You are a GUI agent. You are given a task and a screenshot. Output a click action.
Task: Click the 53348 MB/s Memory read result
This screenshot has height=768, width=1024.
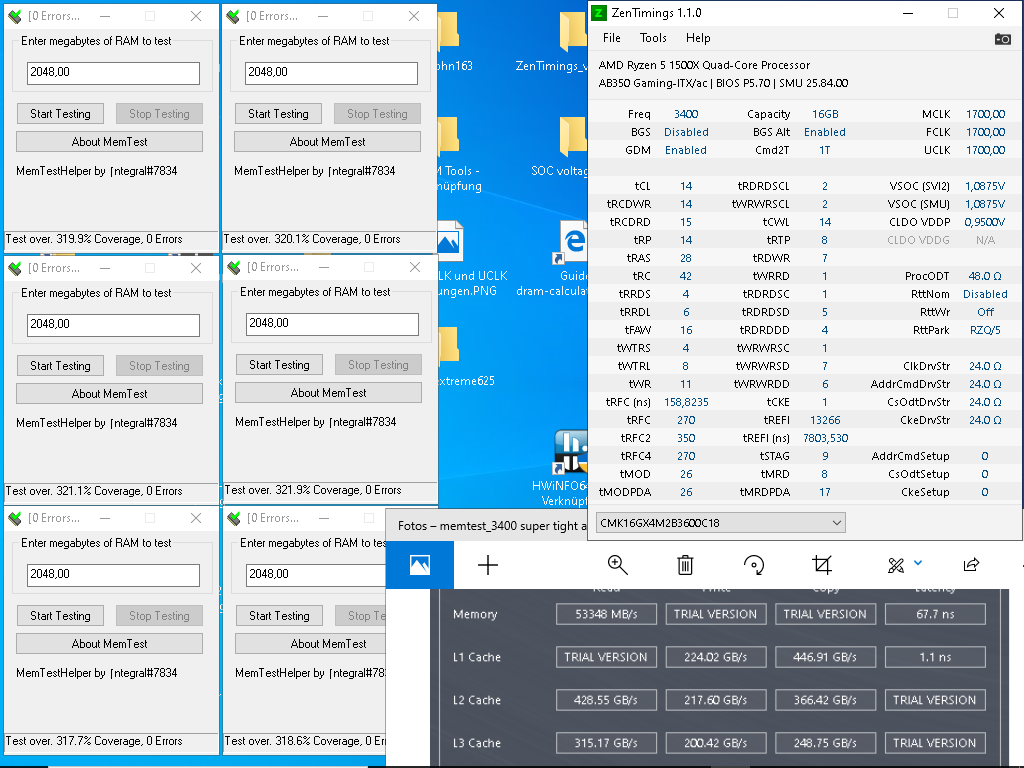[x=606, y=614]
